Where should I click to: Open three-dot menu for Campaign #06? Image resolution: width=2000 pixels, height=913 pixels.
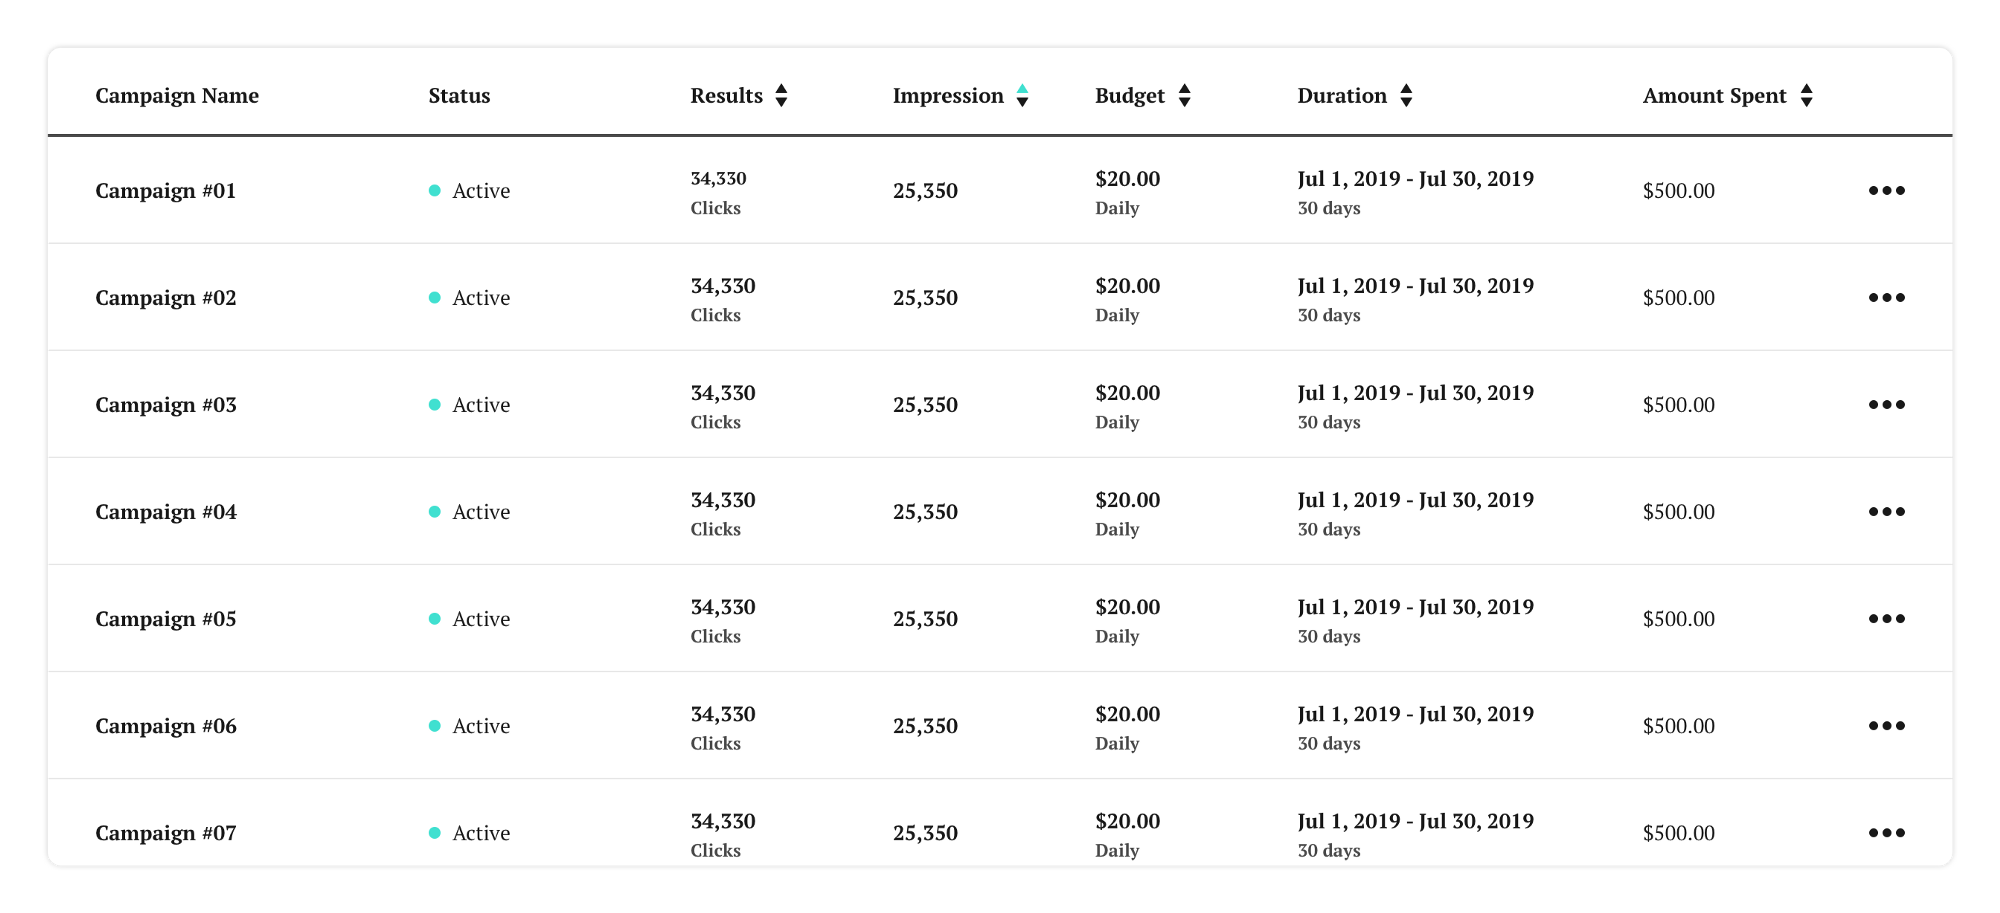(1886, 725)
